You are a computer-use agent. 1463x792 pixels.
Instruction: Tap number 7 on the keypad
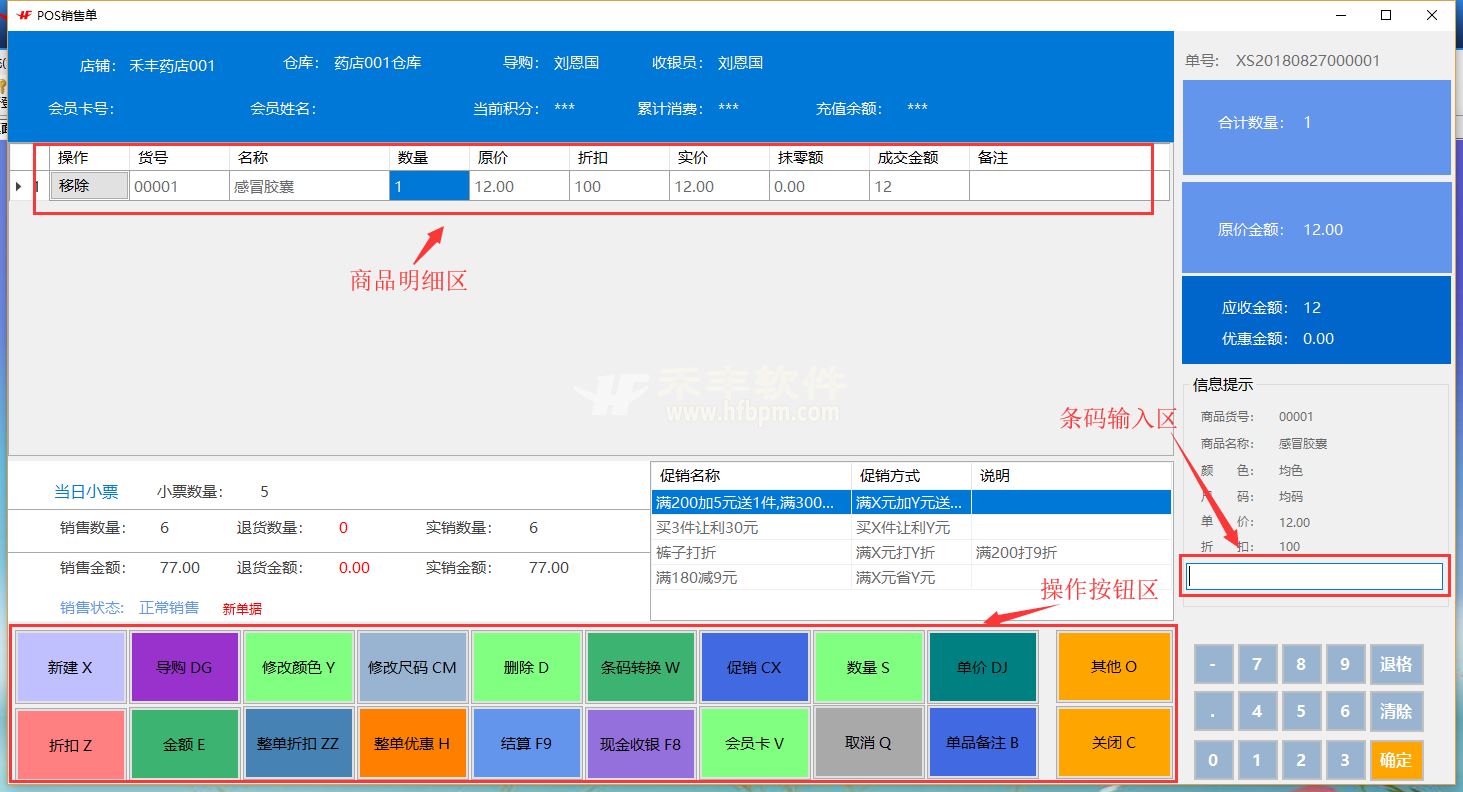coord(1256,664)
